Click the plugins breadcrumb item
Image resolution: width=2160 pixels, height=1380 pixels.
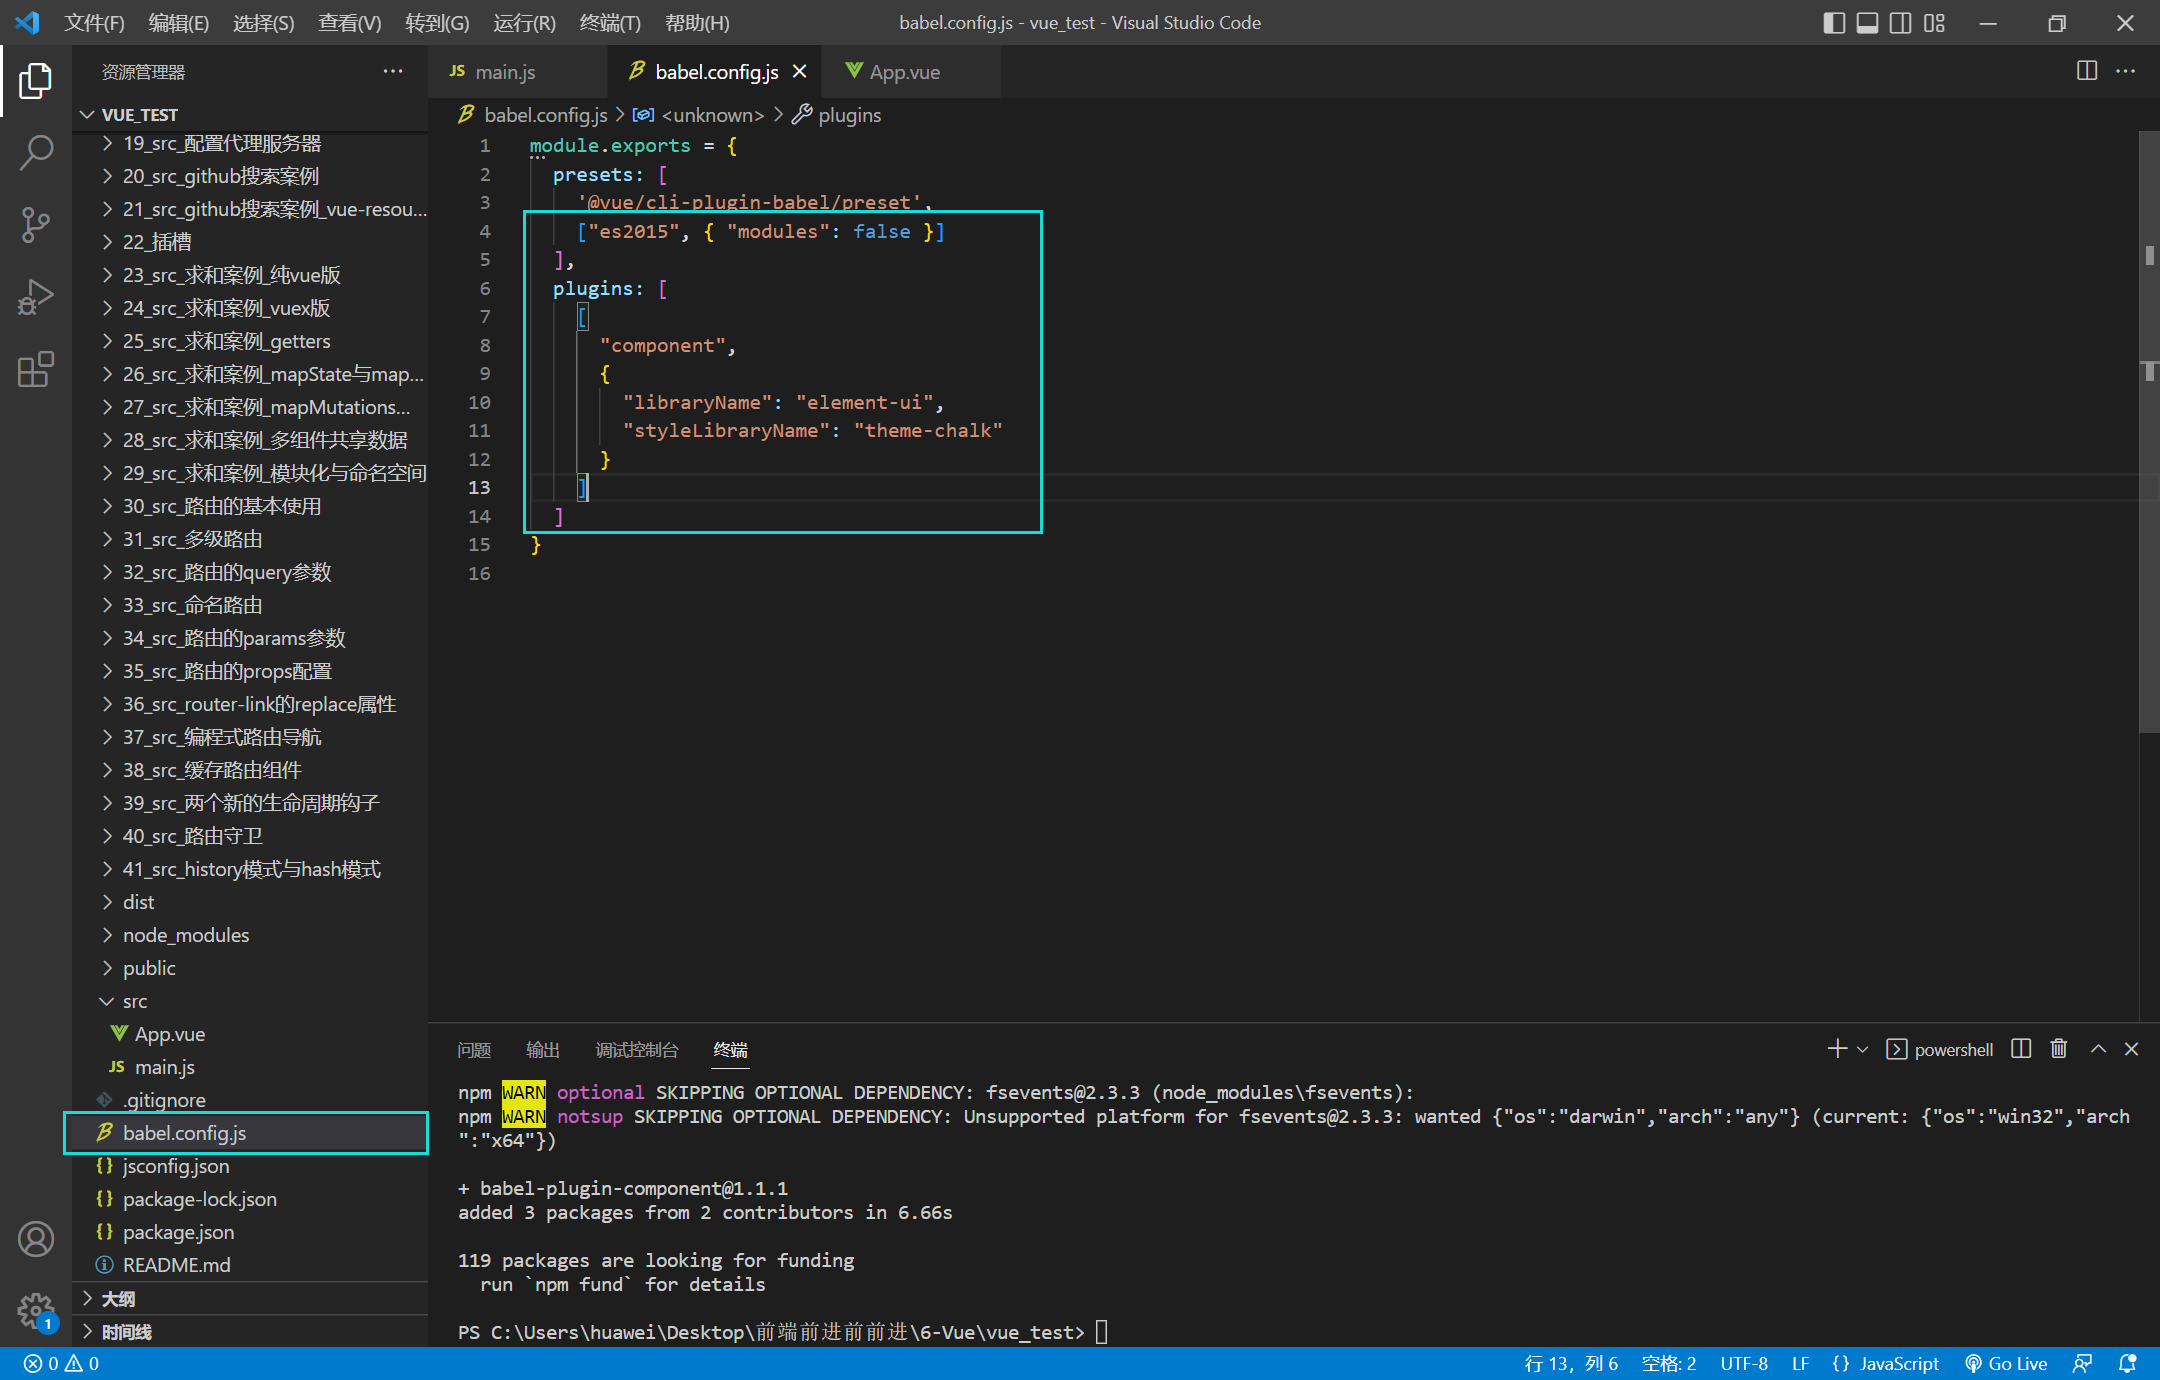tap(837, 115)
